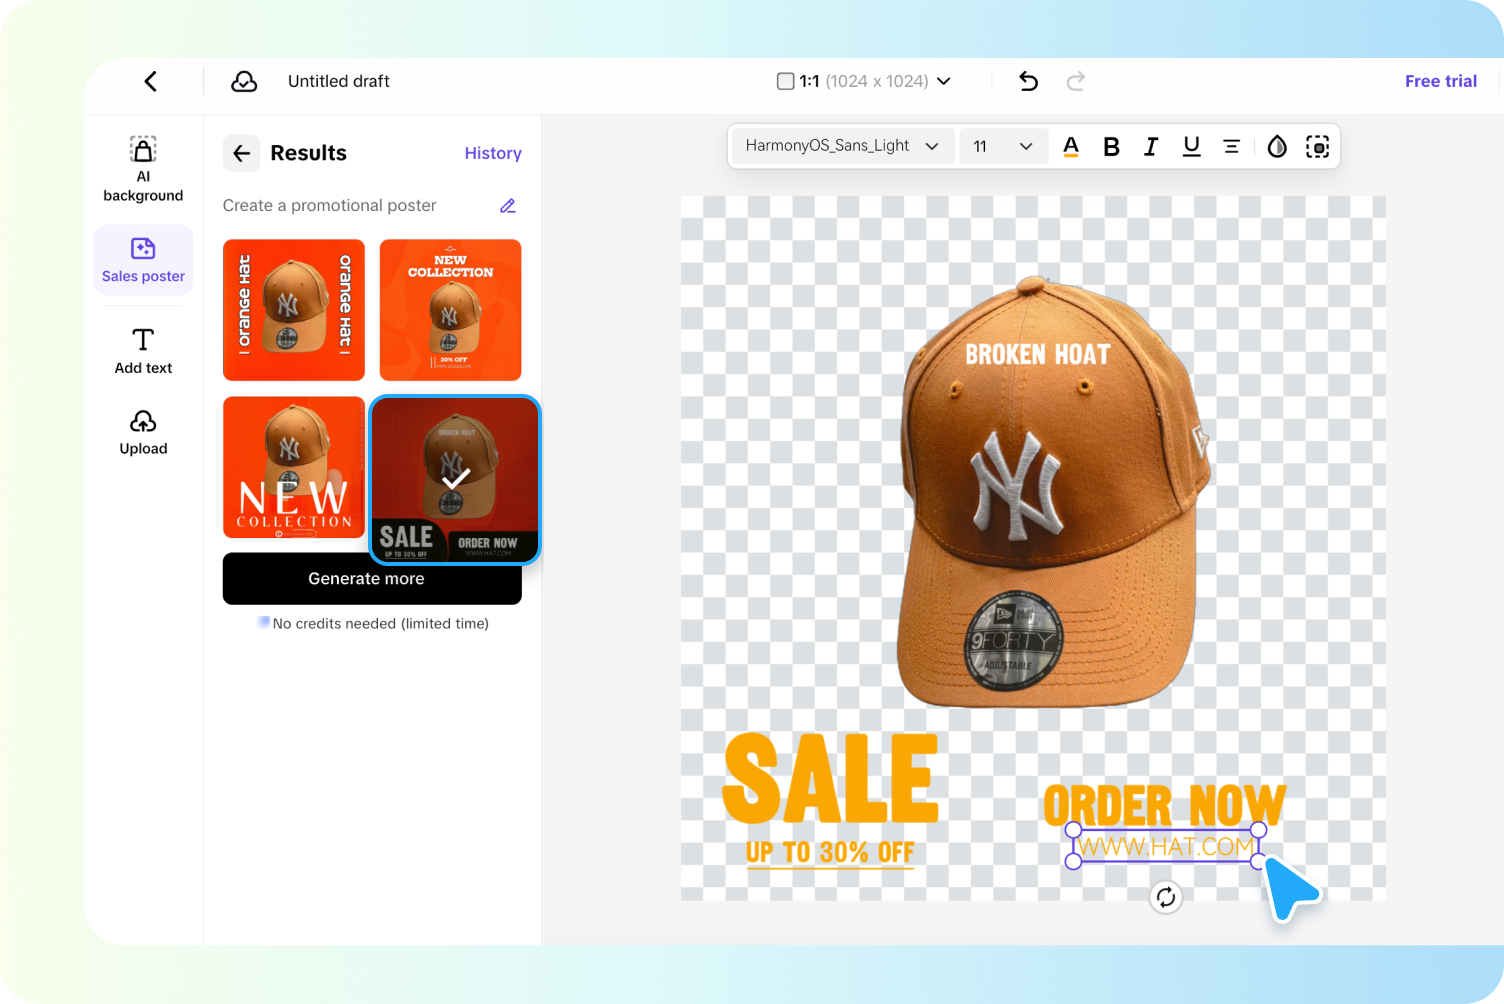The height and width of the screenshot is (1004, 1504).
Task: Click the cloud save status icon
Action: [244, 81]
